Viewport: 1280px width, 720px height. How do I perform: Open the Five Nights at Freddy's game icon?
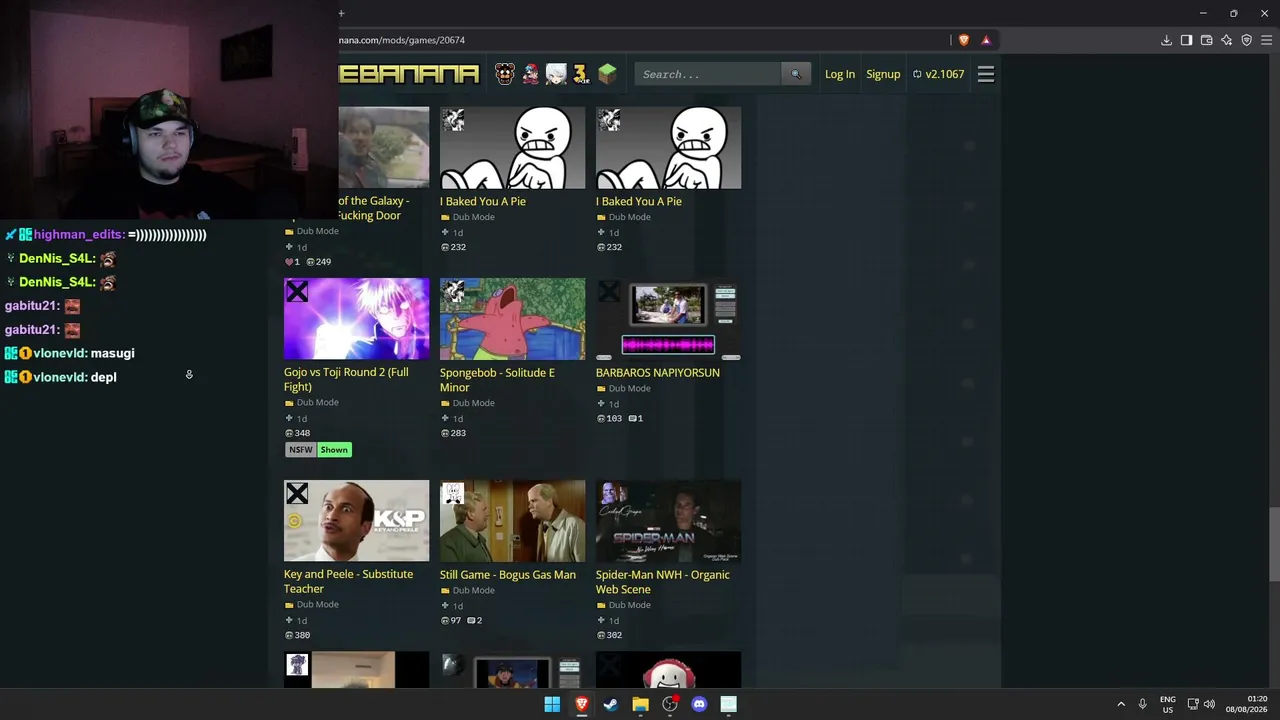click(x=505, y=74)
